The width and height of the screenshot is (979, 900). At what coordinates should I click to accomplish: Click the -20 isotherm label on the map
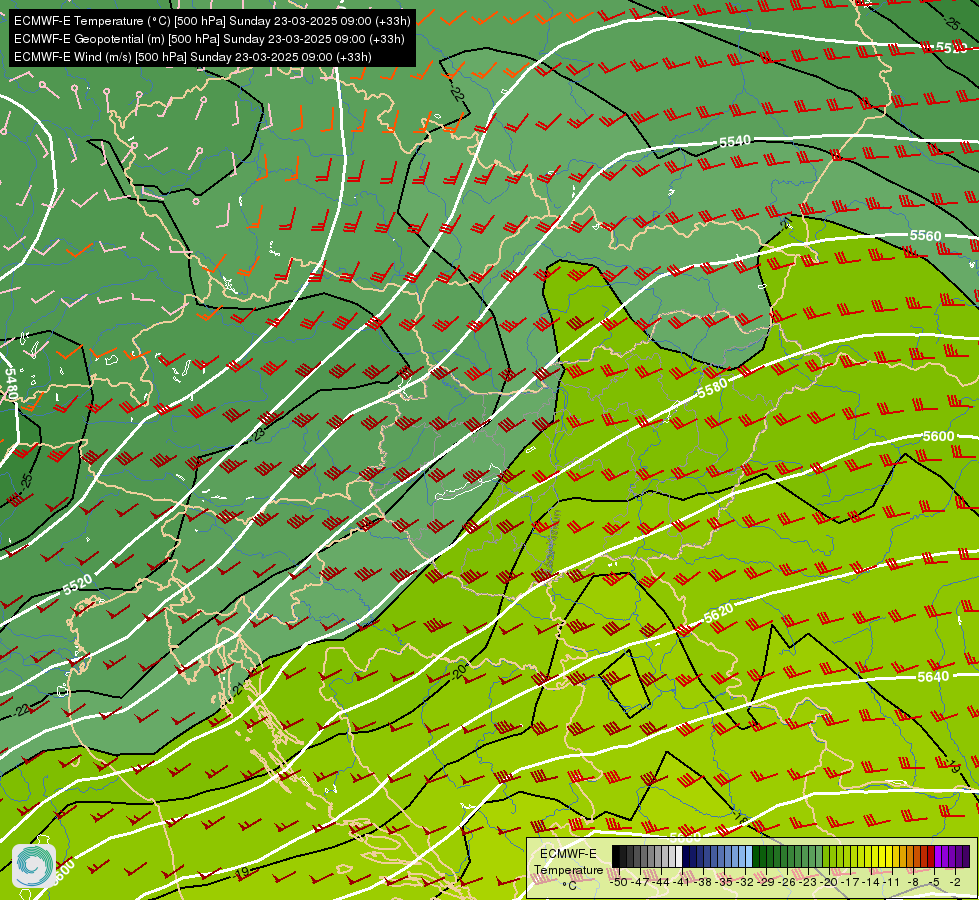(x=458, y=672)
